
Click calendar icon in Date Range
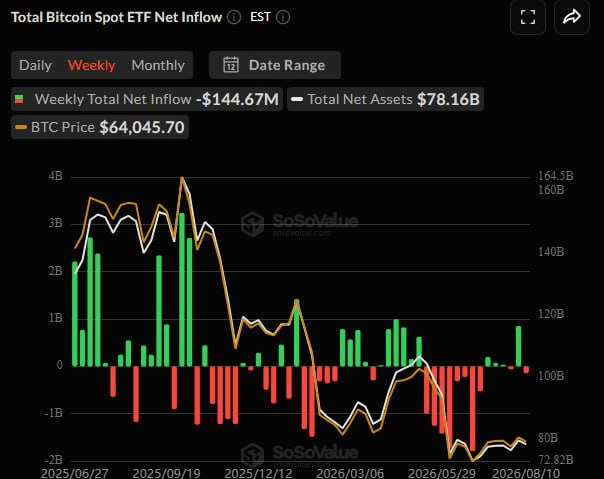click(231, 65)
